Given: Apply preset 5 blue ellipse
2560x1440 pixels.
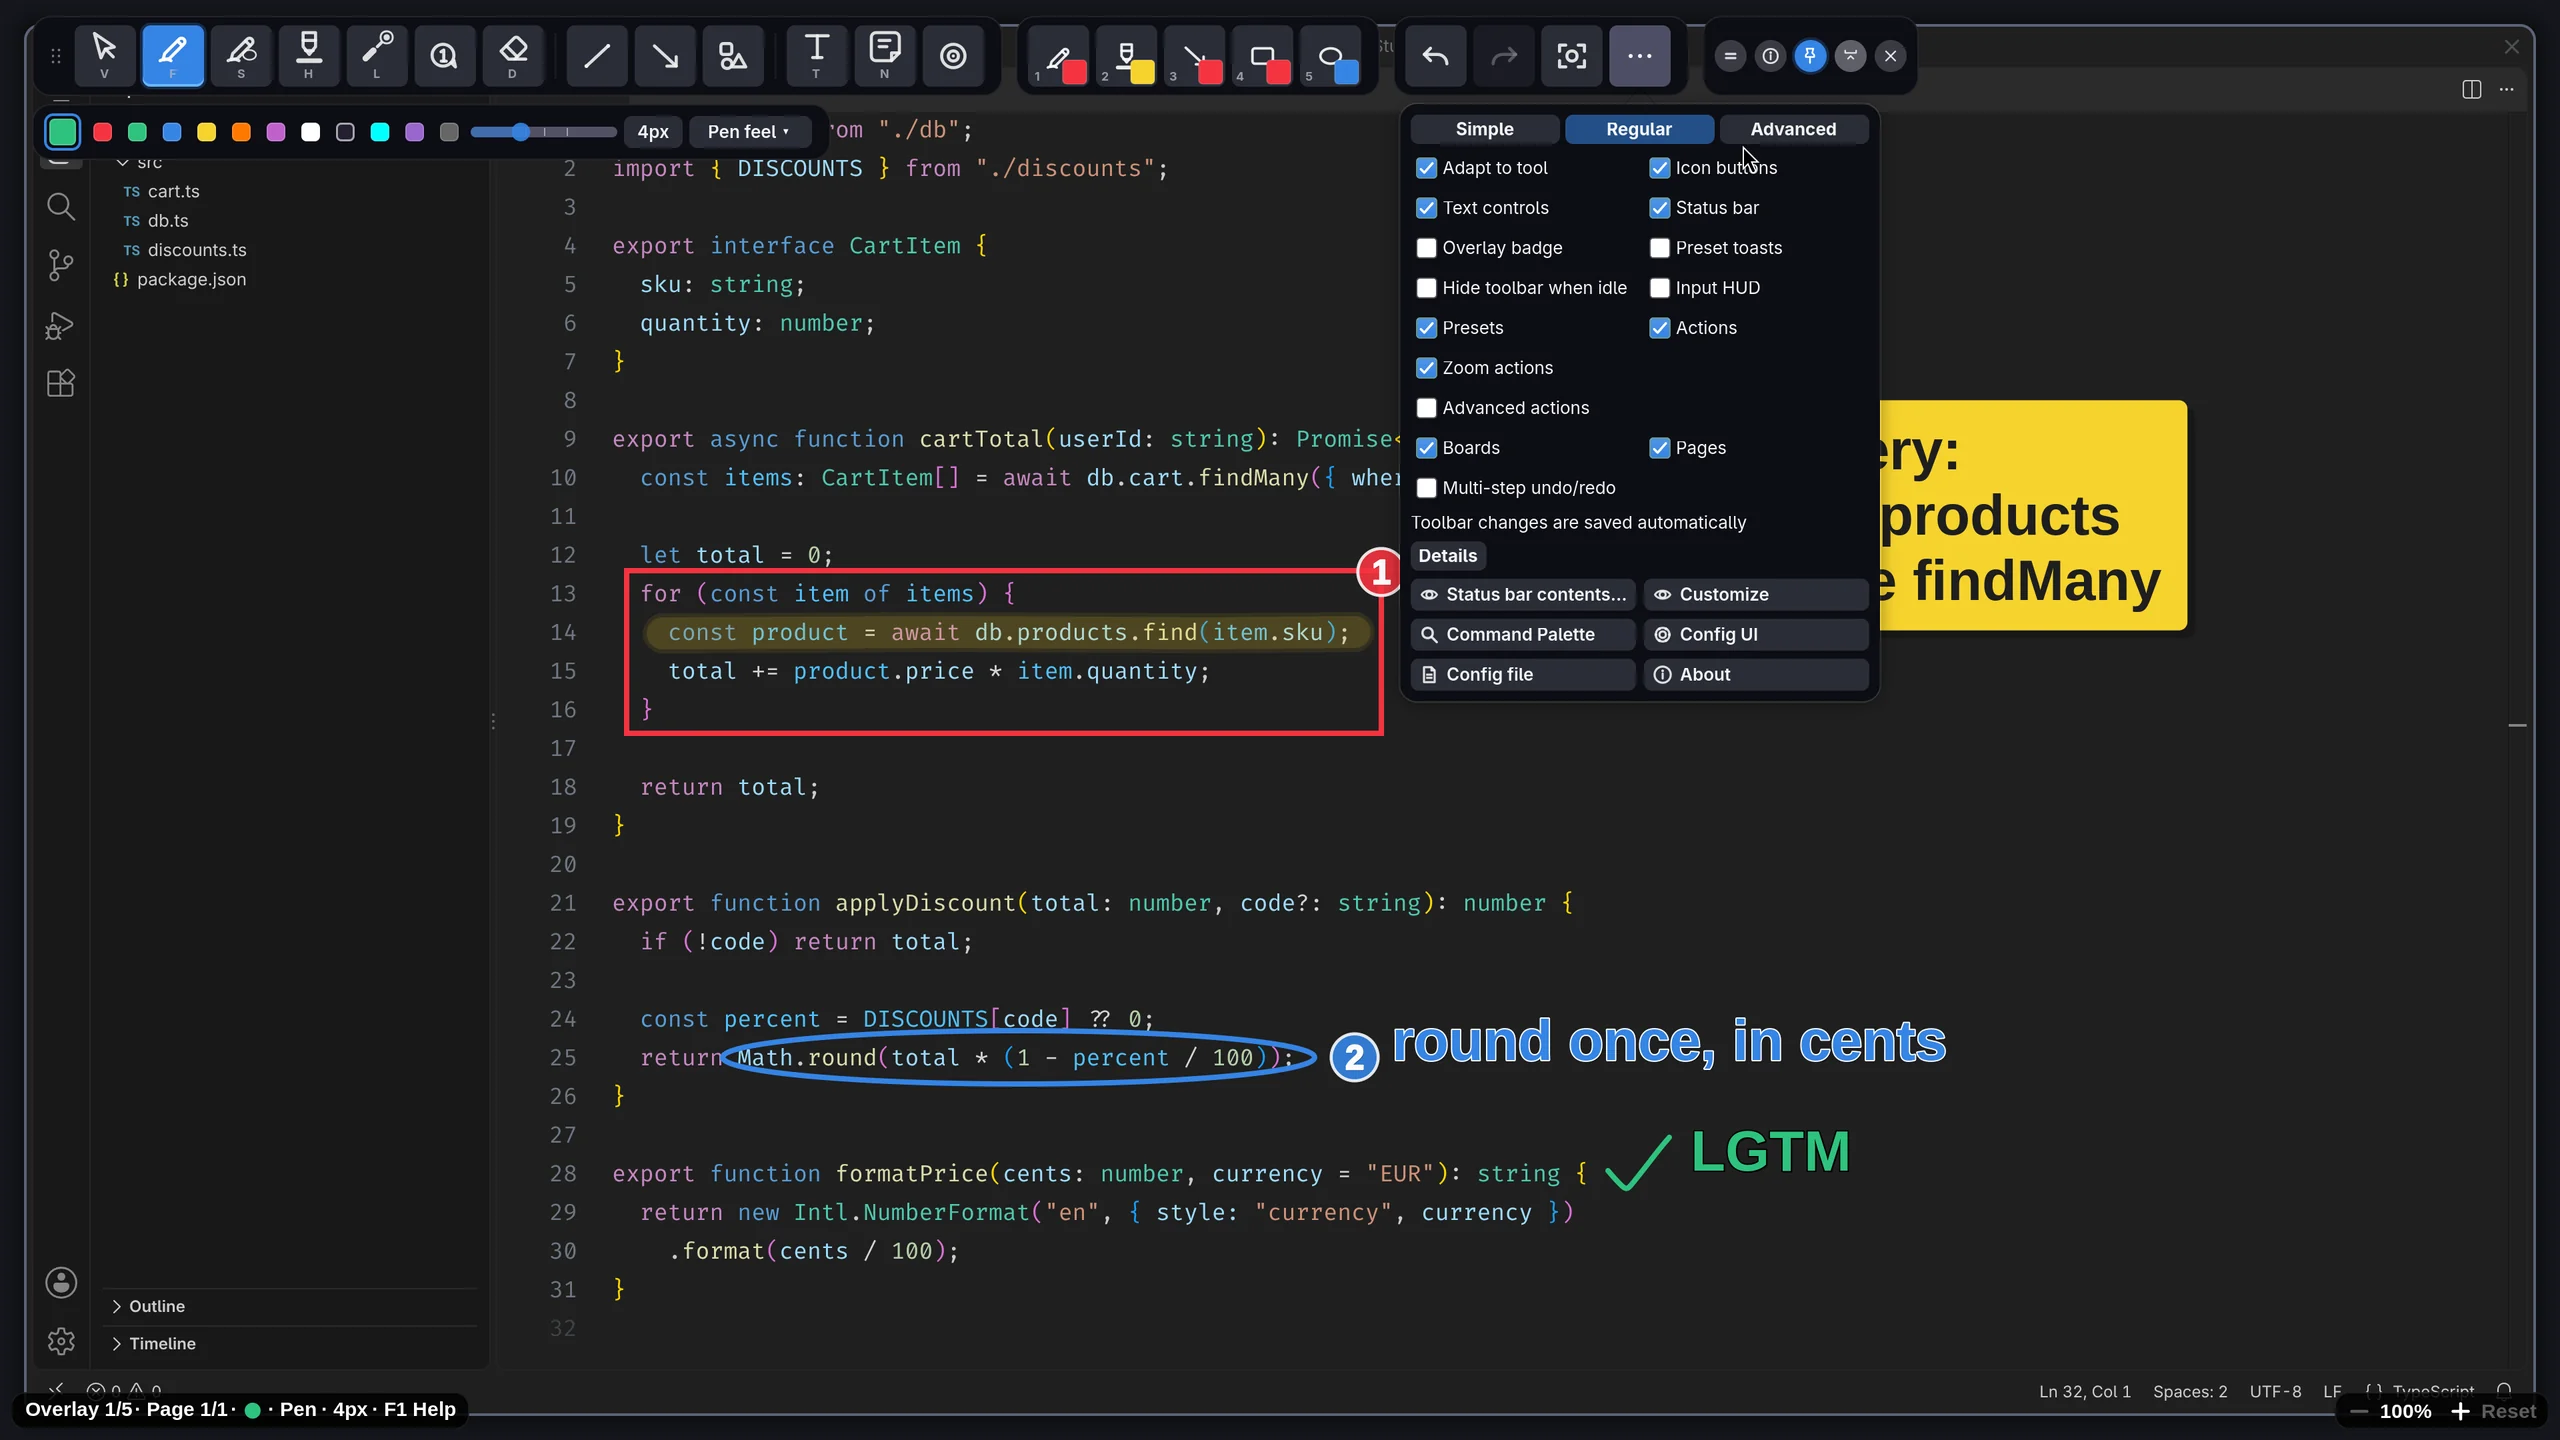Looking at the screenshot, I should click(1332, 55).
